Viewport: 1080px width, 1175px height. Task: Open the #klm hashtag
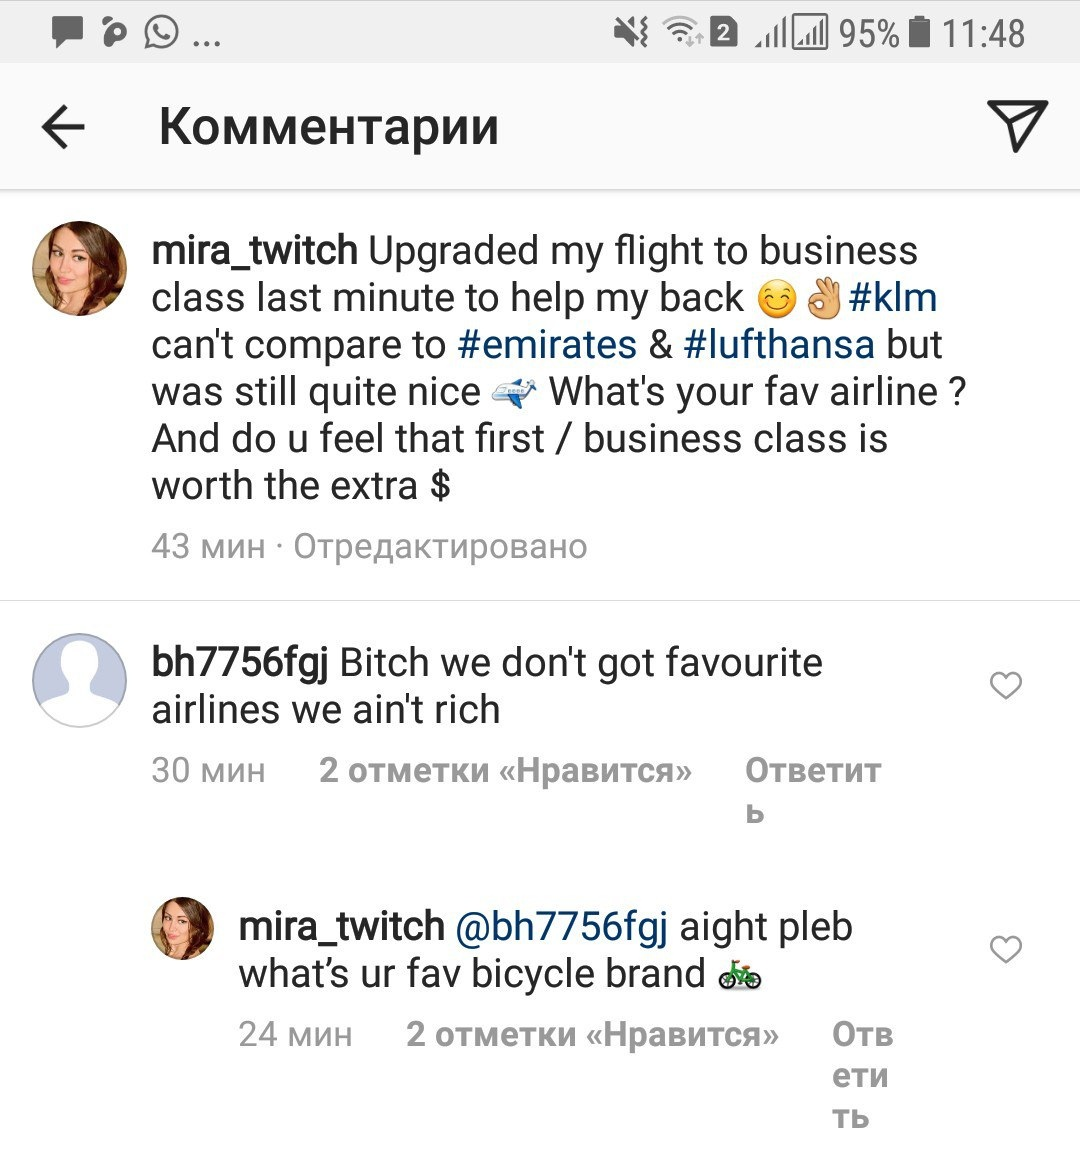tap(892, 298)
